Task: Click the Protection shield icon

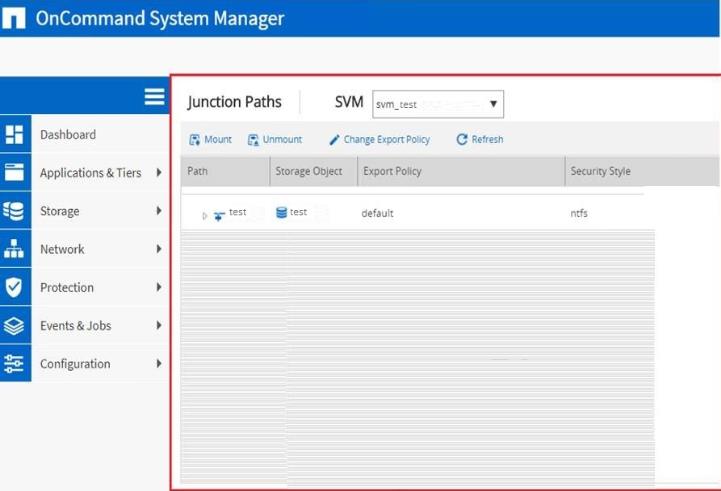Action: [x=14, y=287]
